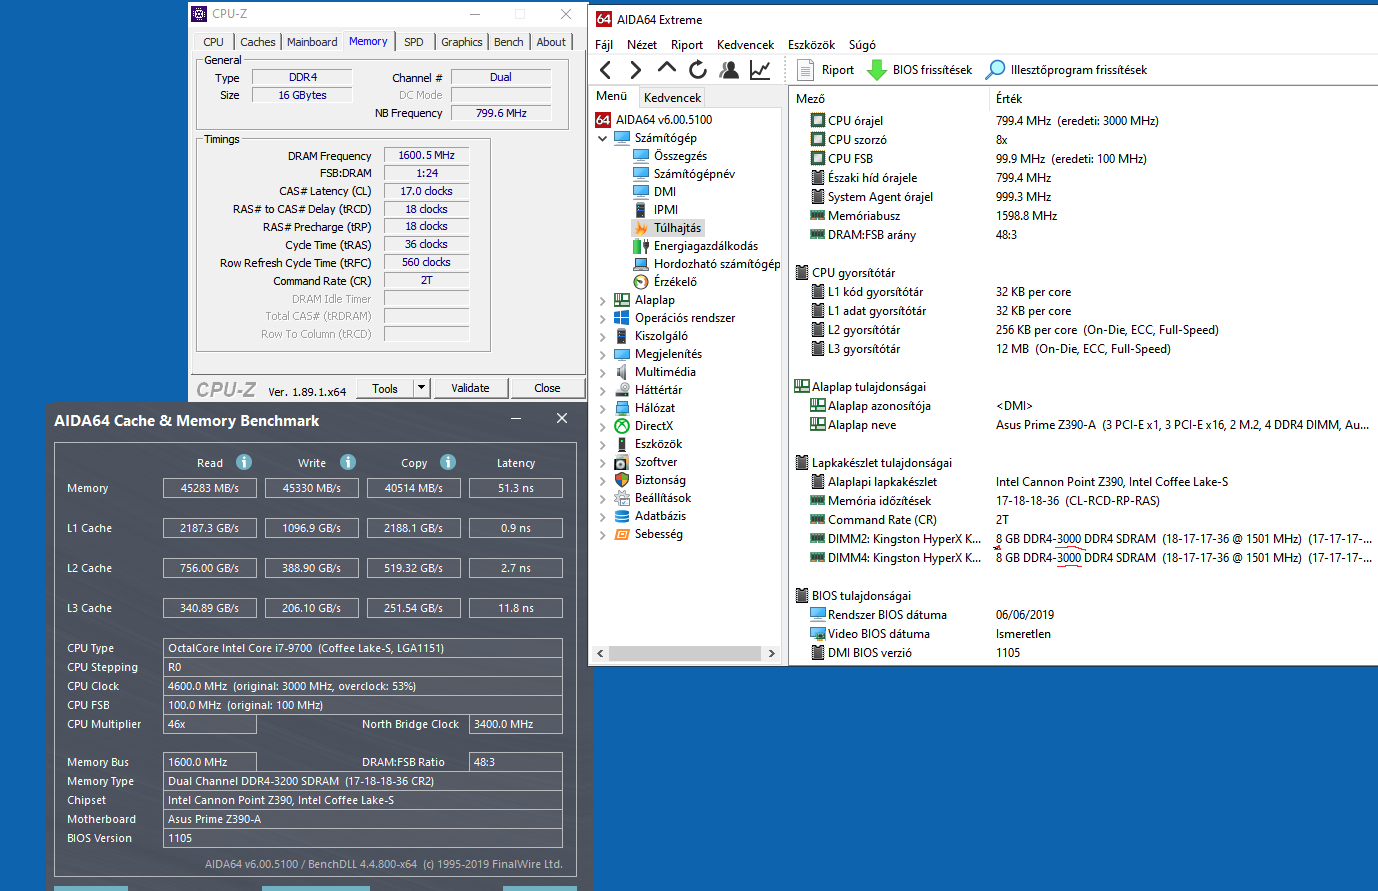Click the AIDA64 back navigation arrow
This screenshot has width=1378, height=891.
[605, 69]
